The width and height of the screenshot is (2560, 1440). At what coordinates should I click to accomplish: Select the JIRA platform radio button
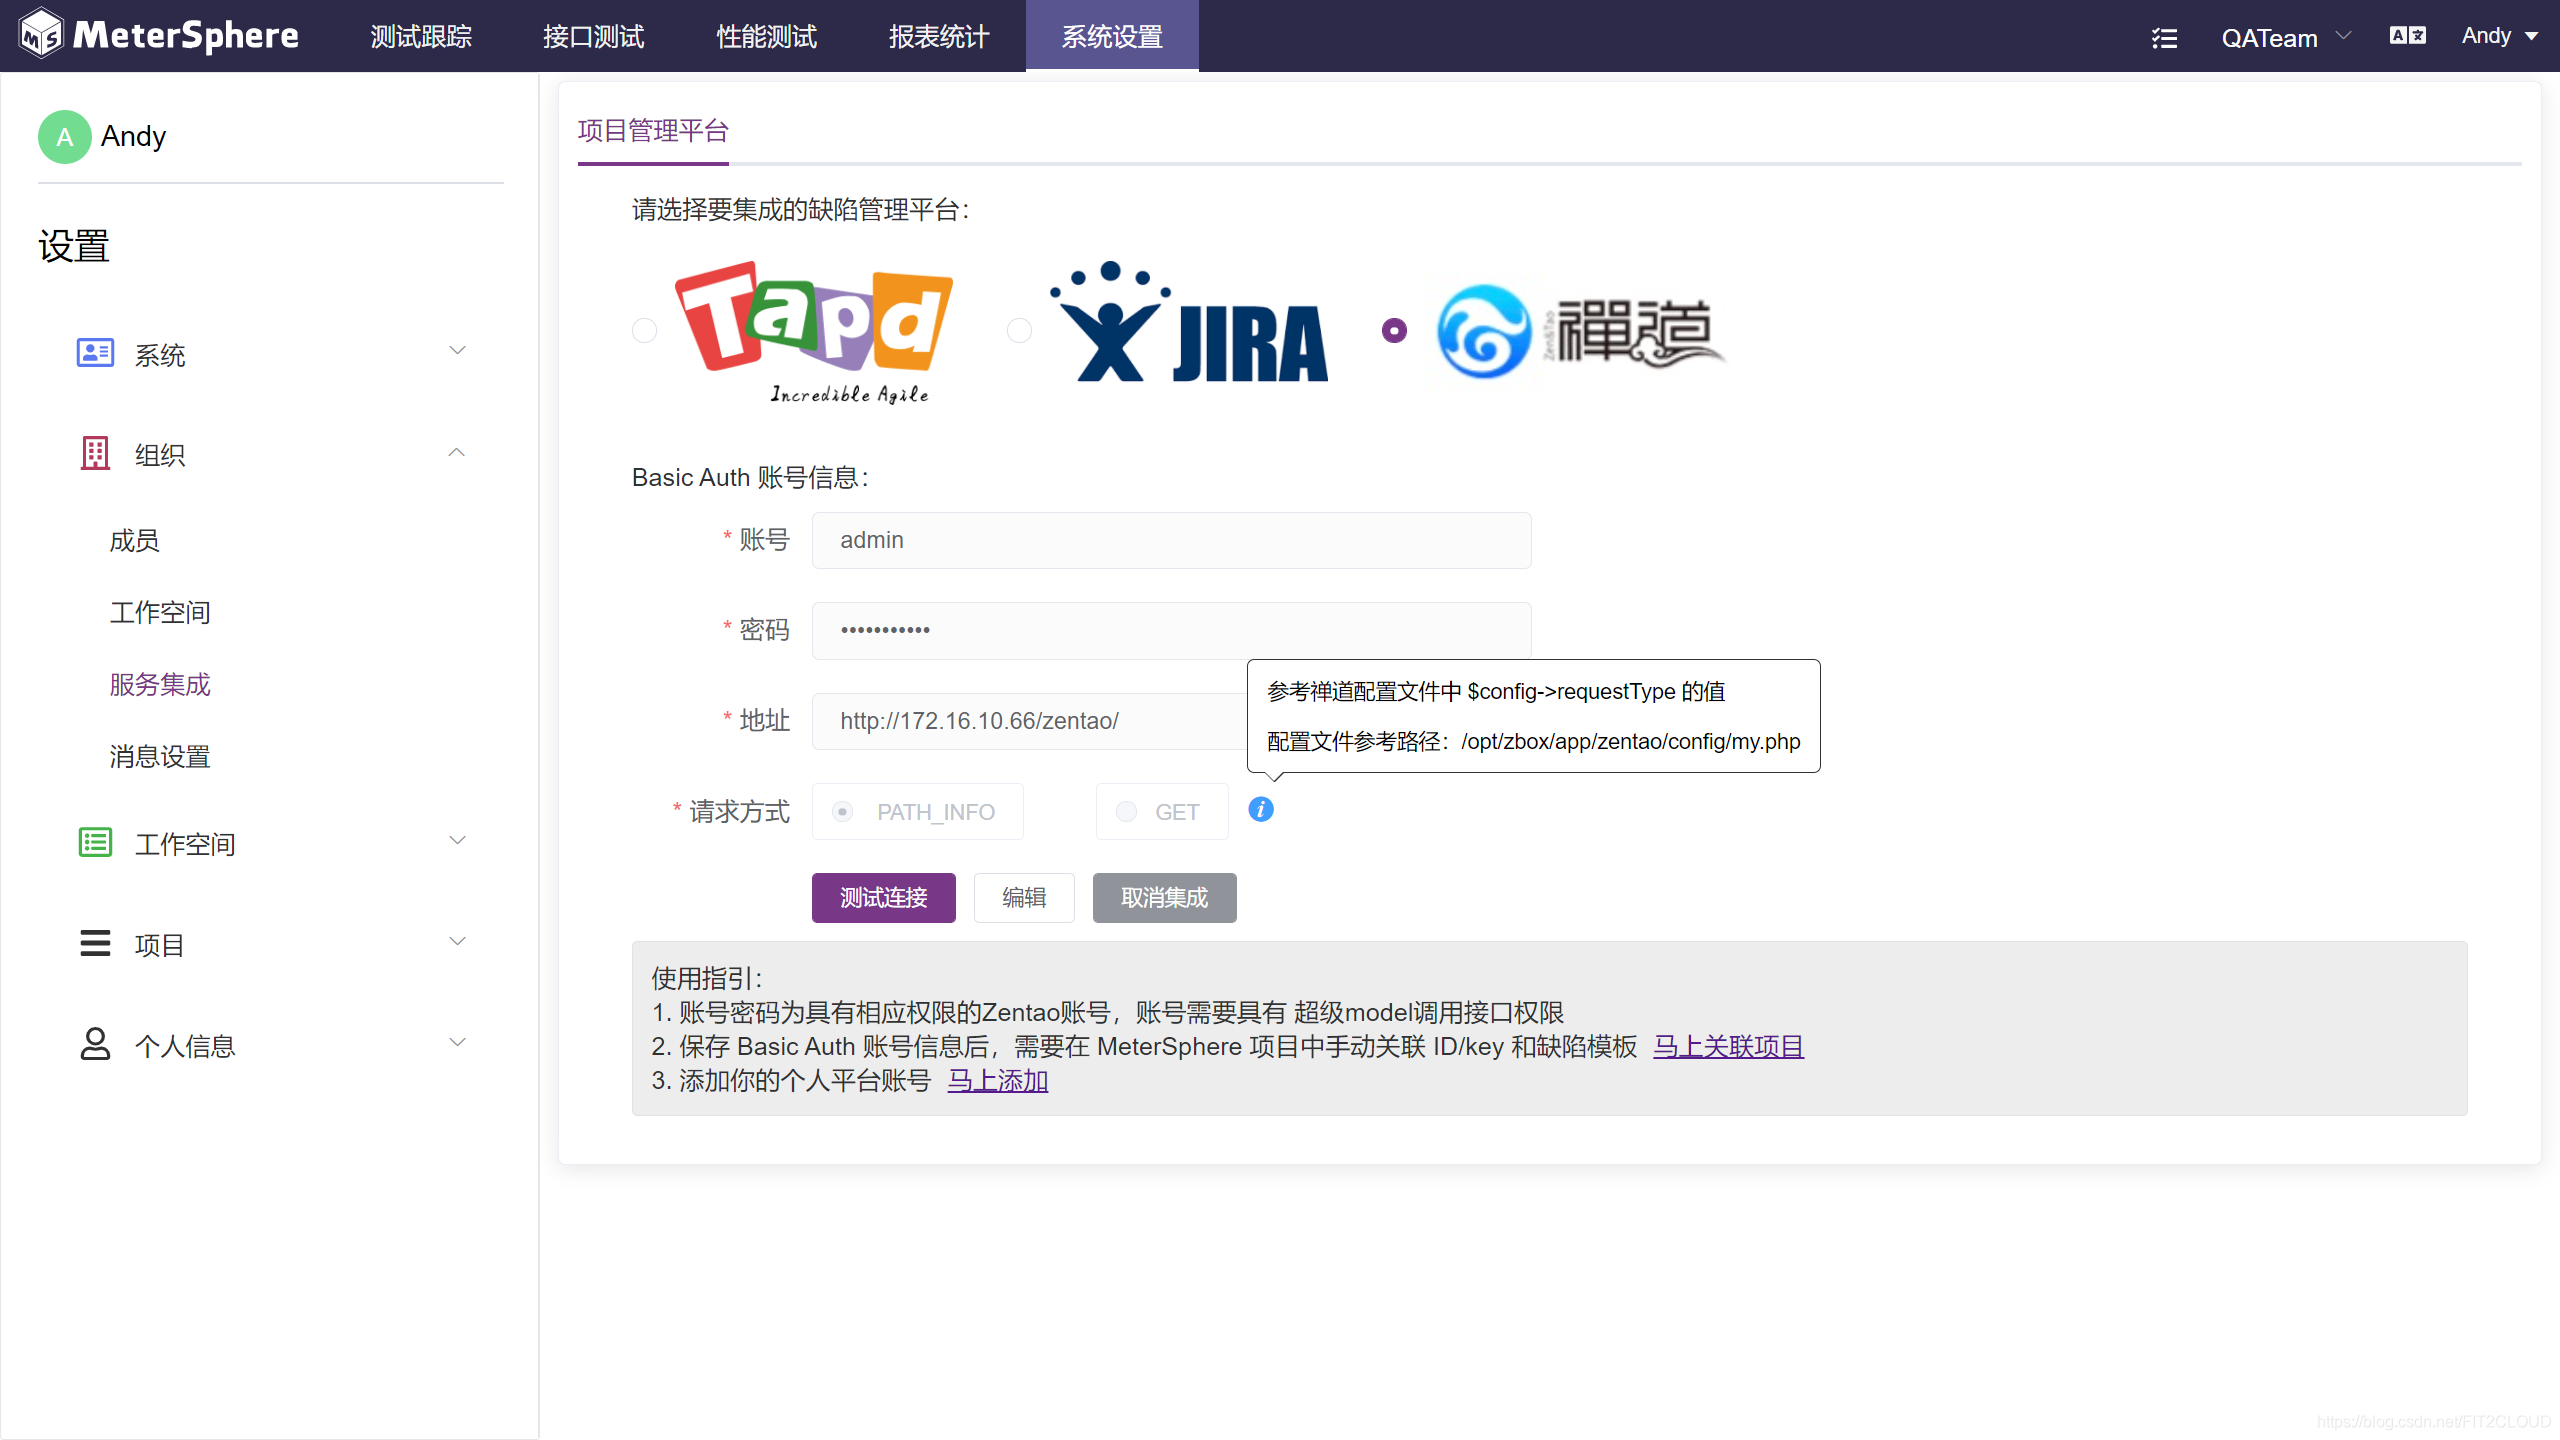click(x=1019, y=330)
